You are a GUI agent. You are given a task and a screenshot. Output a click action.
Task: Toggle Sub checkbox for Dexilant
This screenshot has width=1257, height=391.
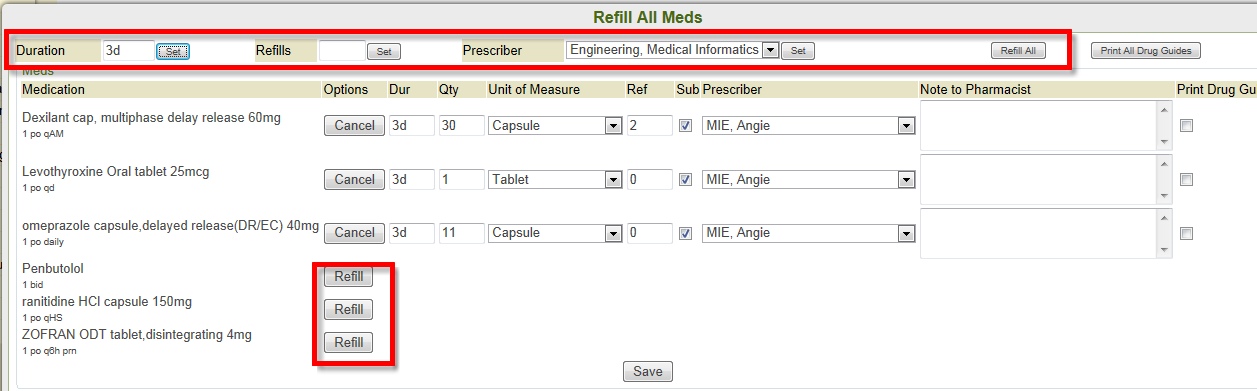coord(685,126)
